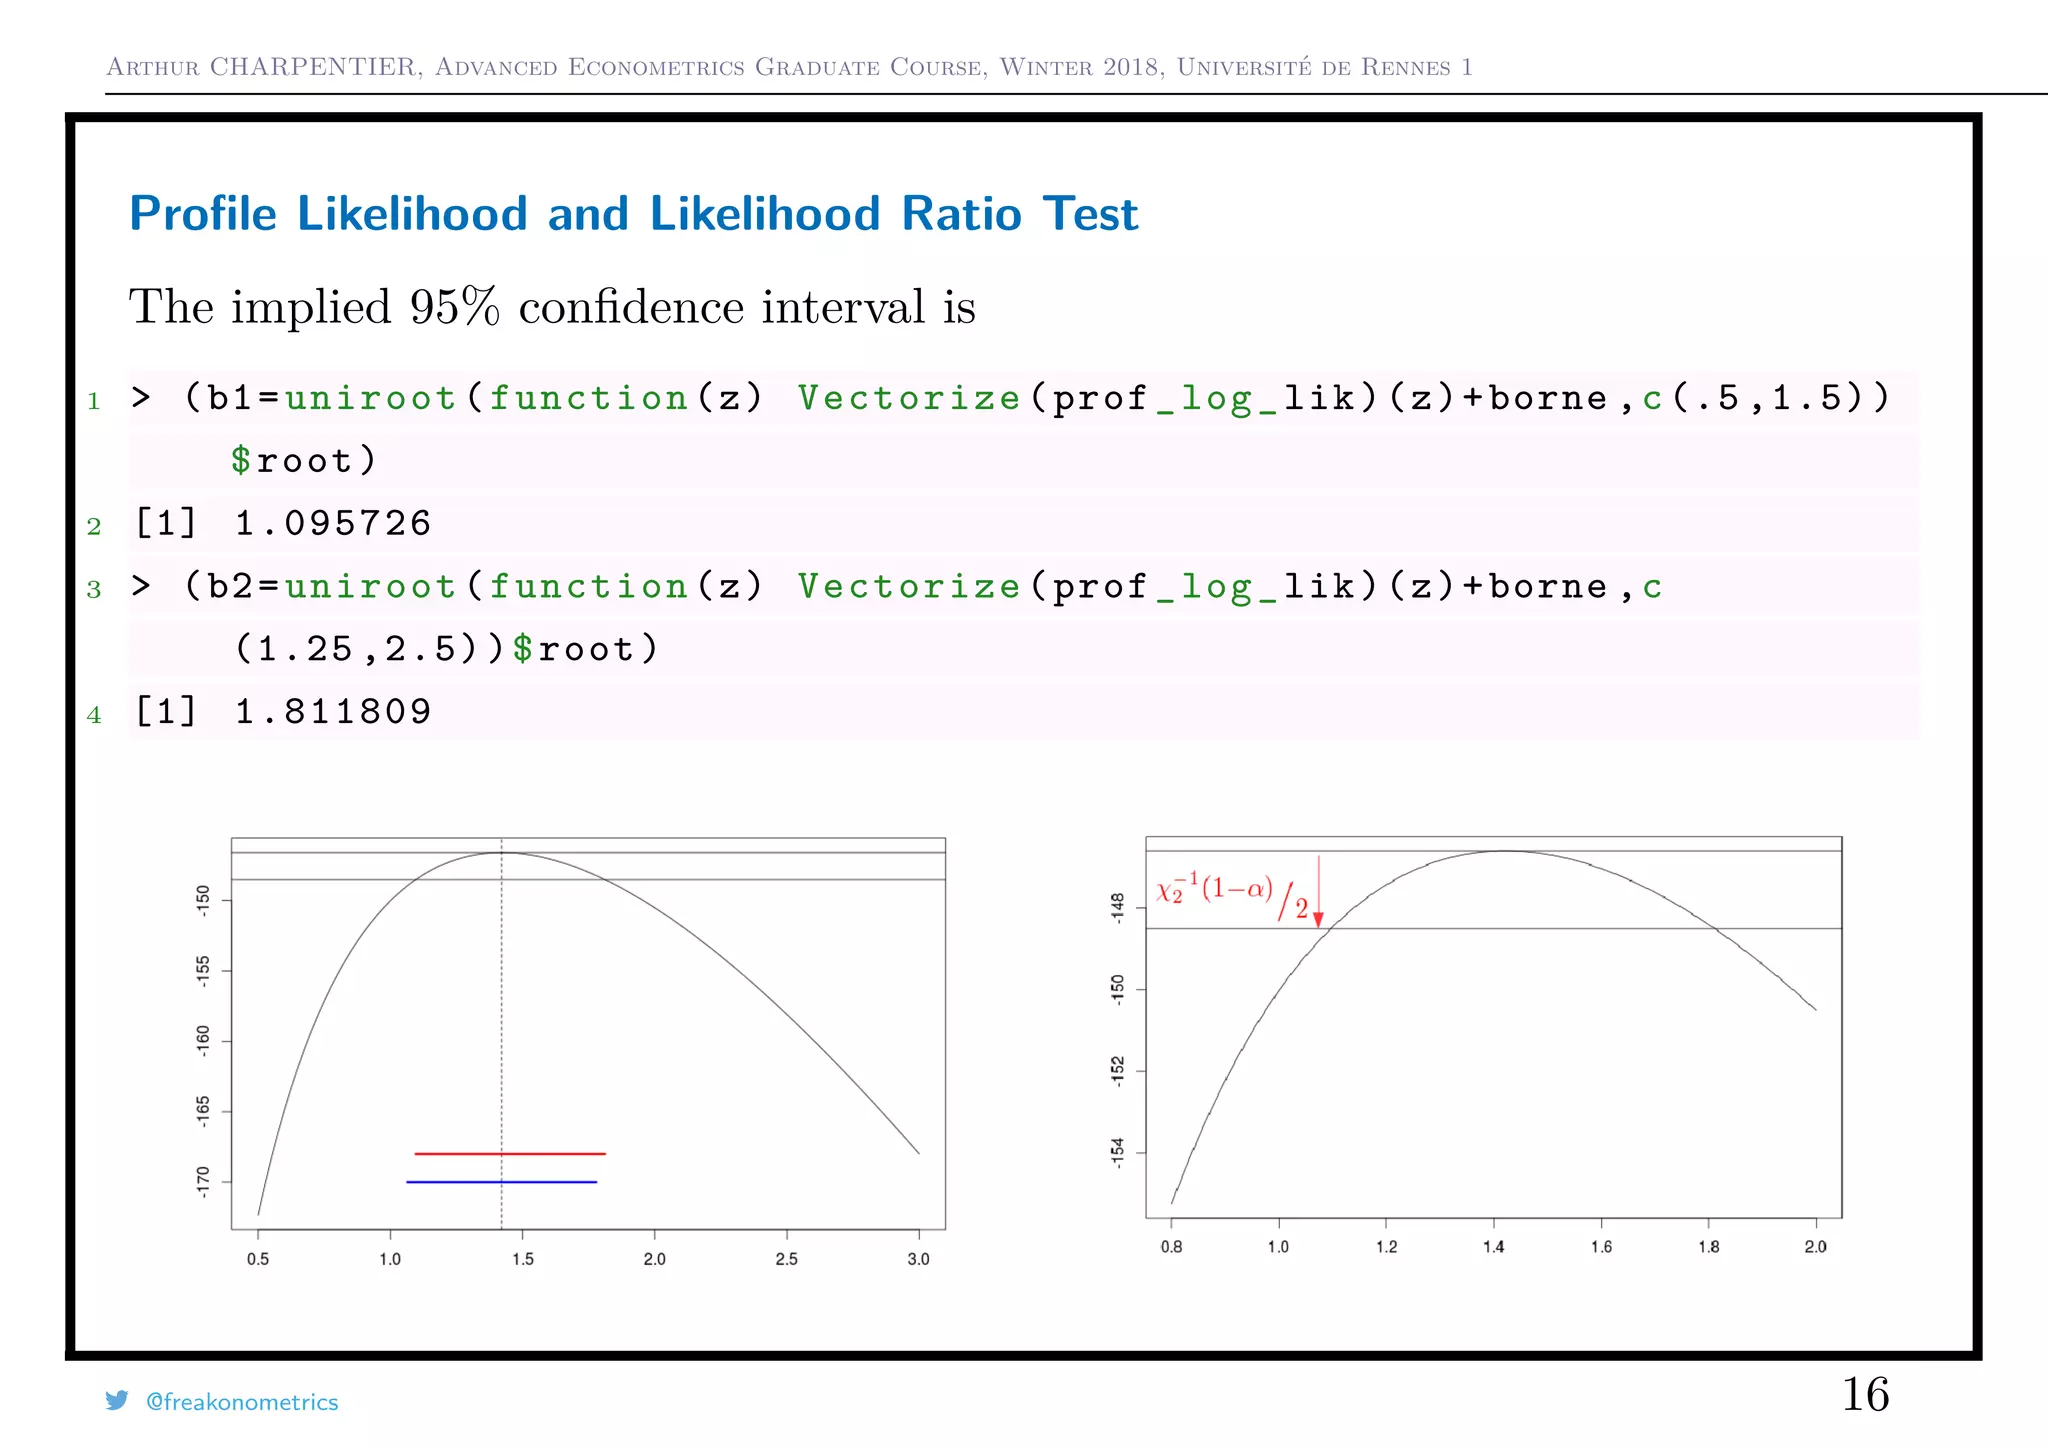Screen dimensions: 2048x1448
Task: Click the blue interval line in left plot
Action: pyautogui.click(x=501, y=1182)
